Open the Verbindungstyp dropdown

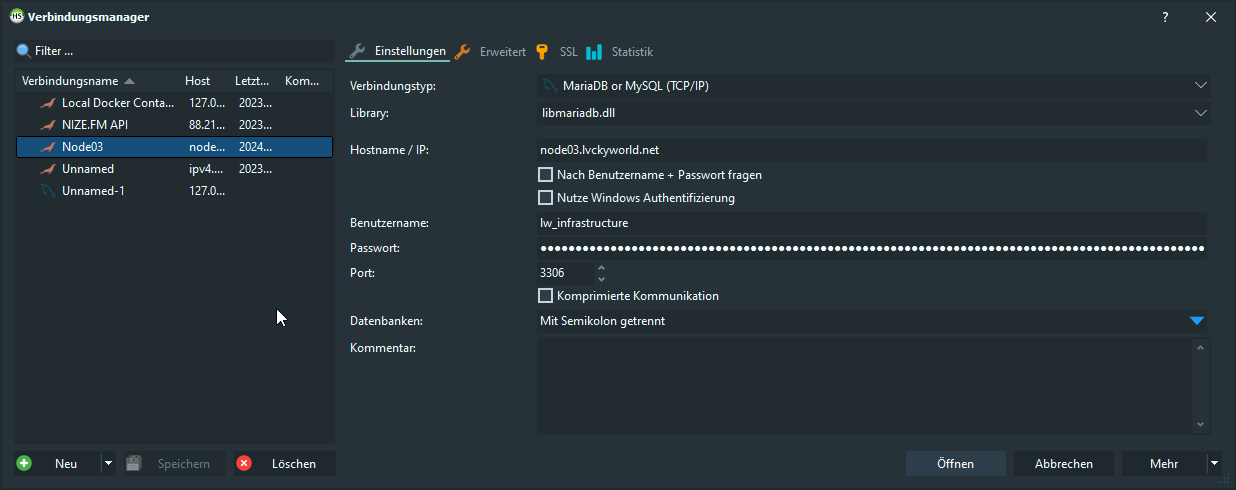tap(1200, 86)
